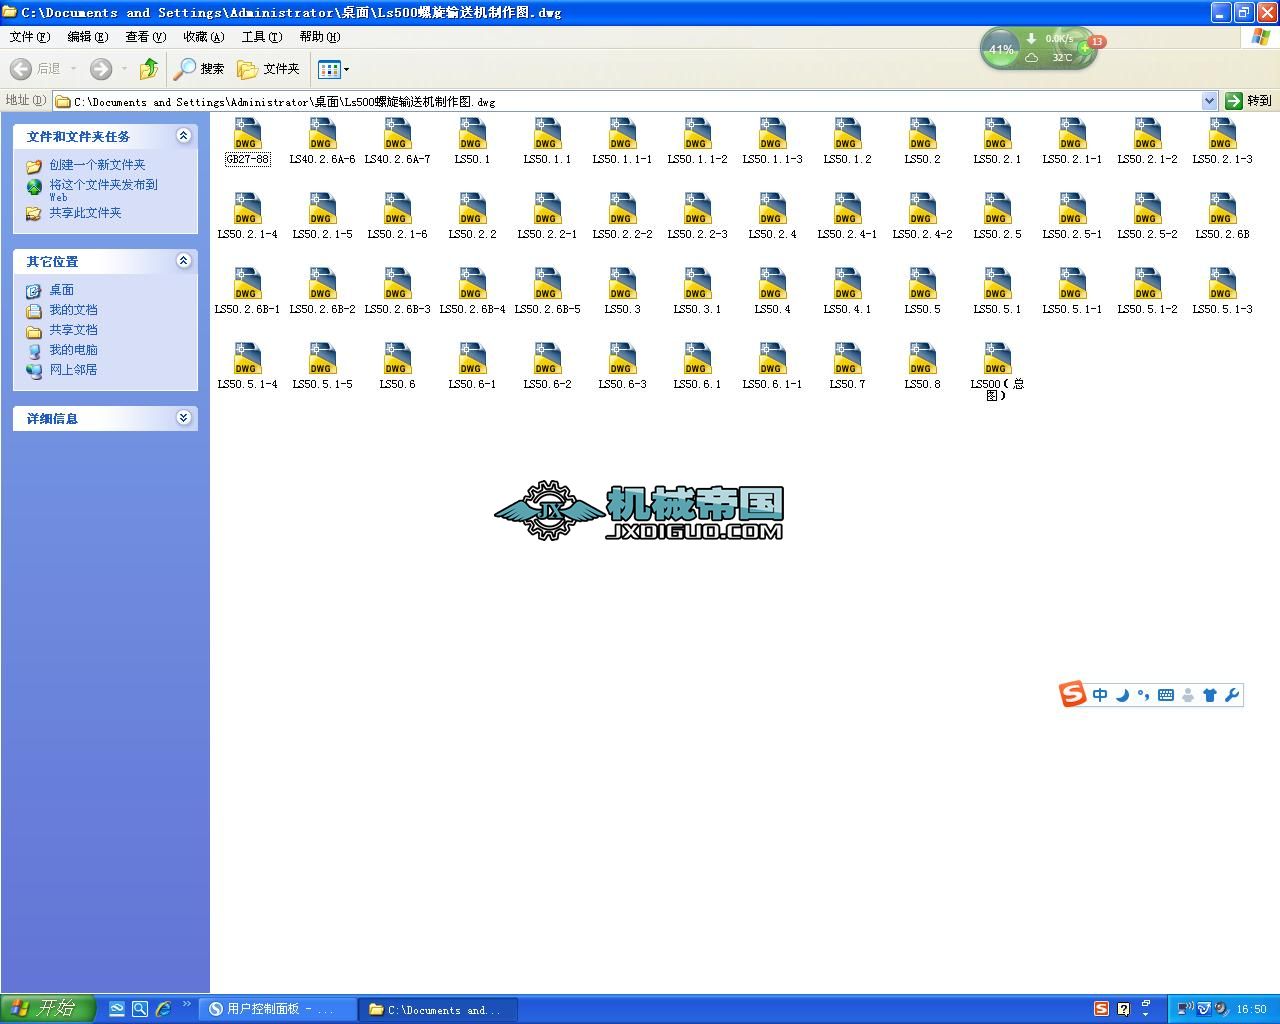Click the Sogou logo on the input toolbar
The height and width of the screenshot is (1024, 1280).
(1073, 694)
